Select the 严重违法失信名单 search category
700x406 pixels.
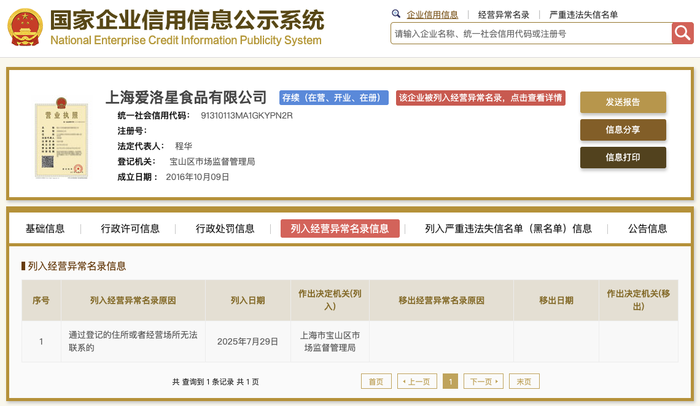583,15
